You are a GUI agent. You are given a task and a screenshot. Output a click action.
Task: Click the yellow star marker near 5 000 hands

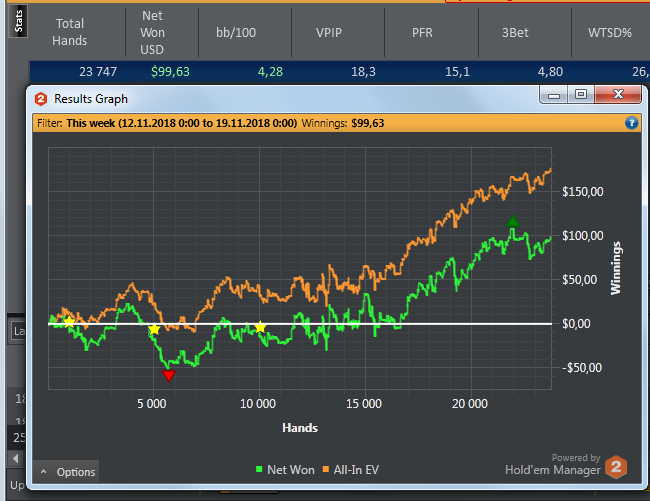click(154, 329)
